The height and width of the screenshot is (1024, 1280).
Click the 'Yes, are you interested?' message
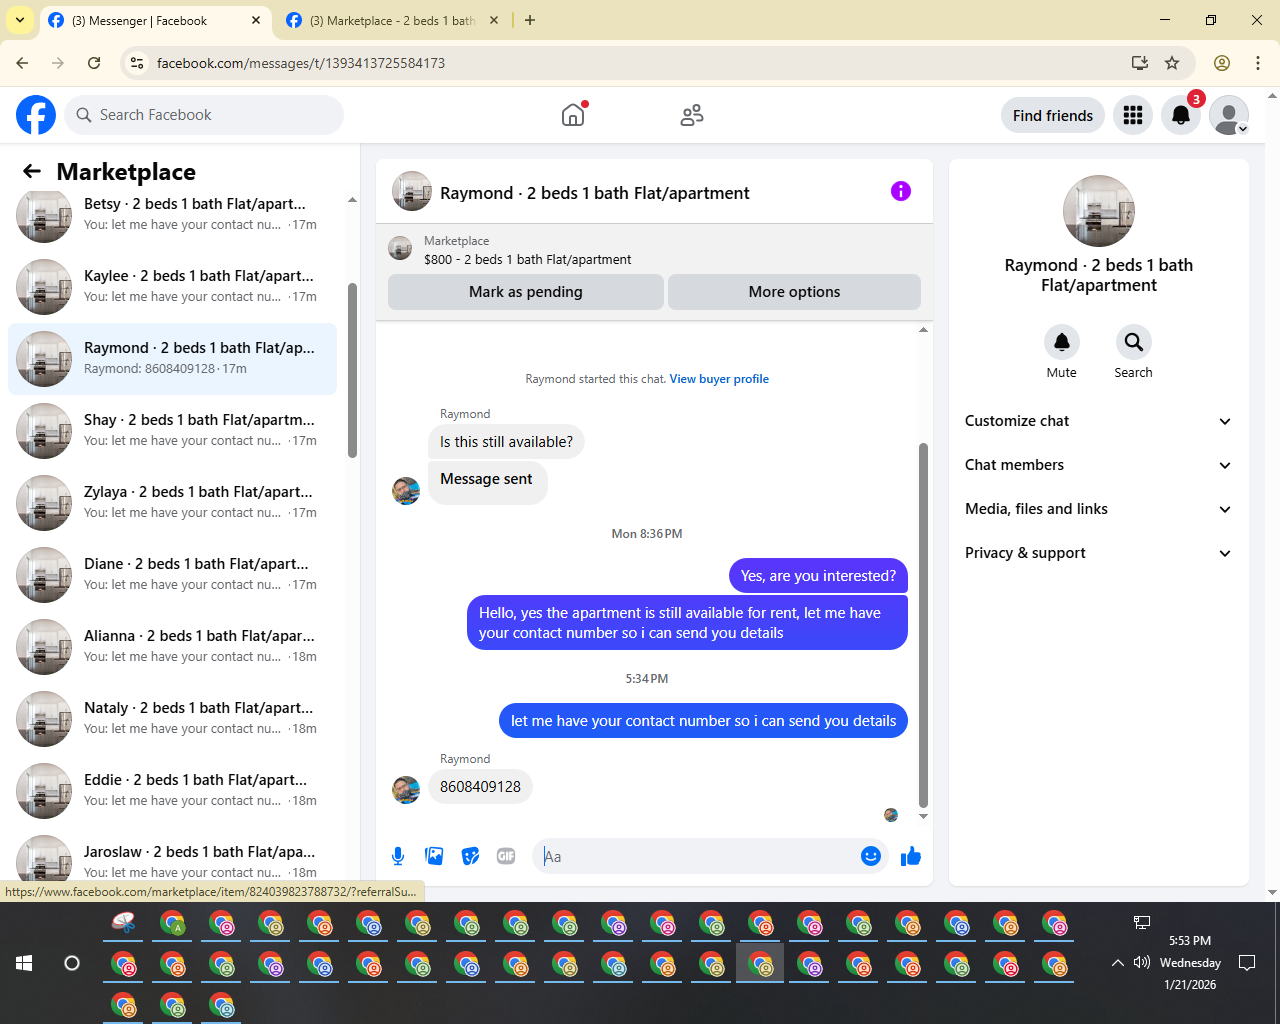pos(818,576)
